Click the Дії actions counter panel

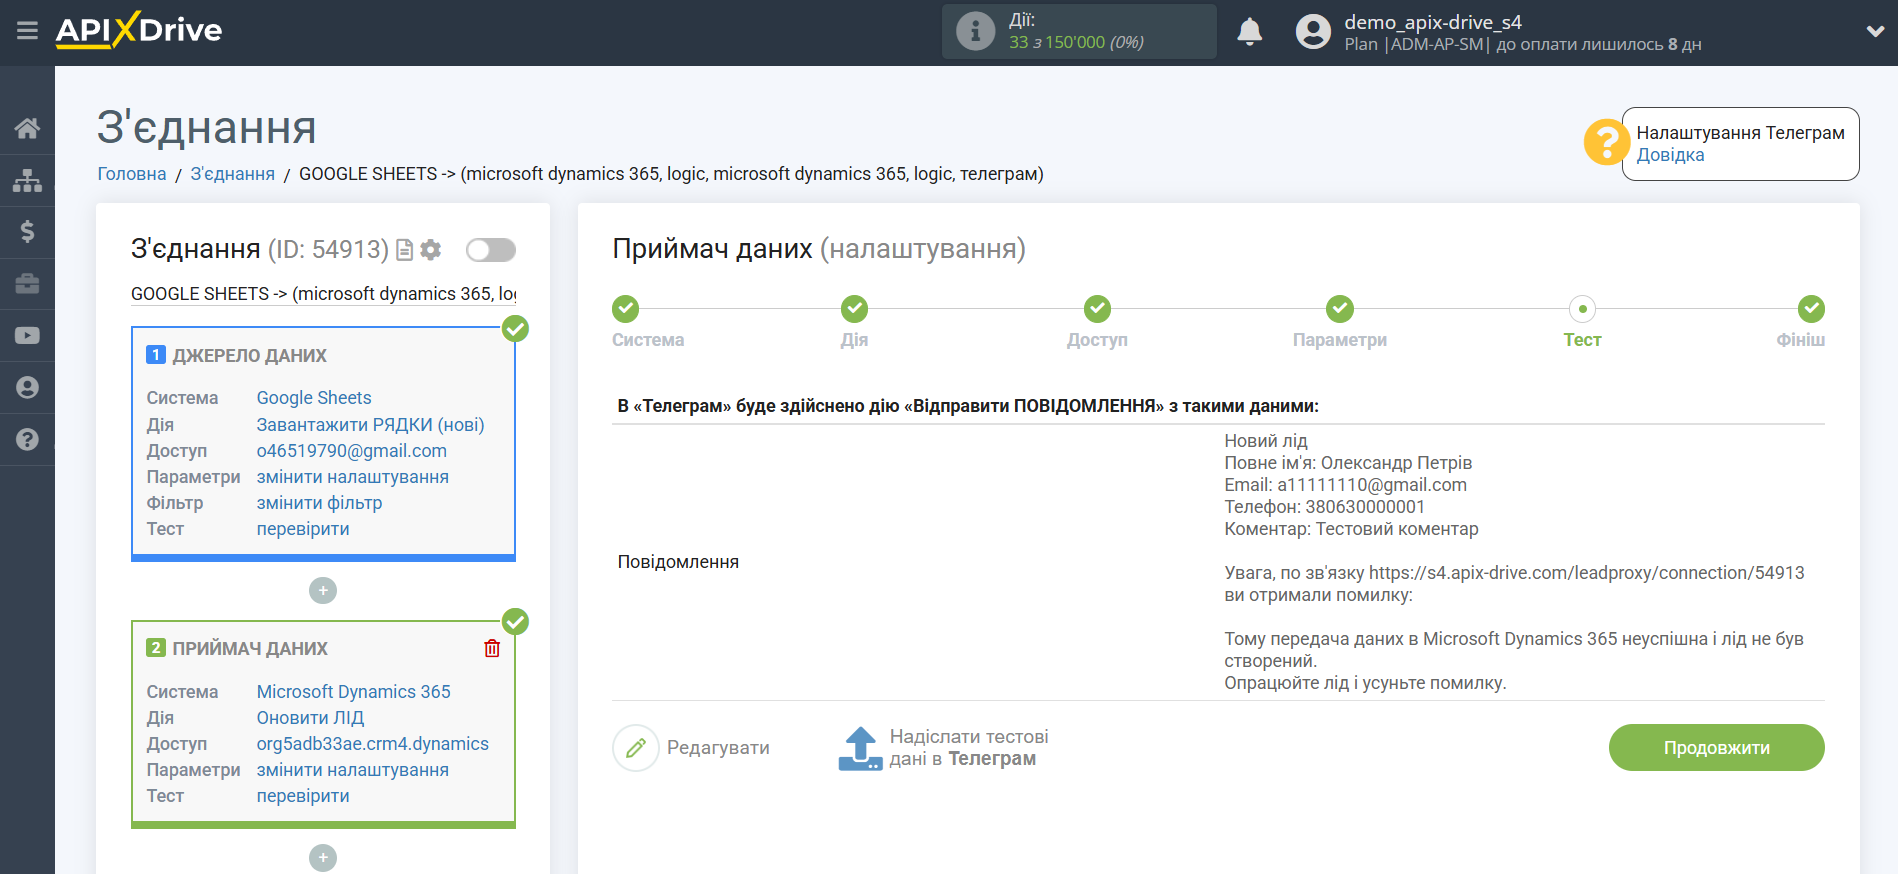[1079, 32]
